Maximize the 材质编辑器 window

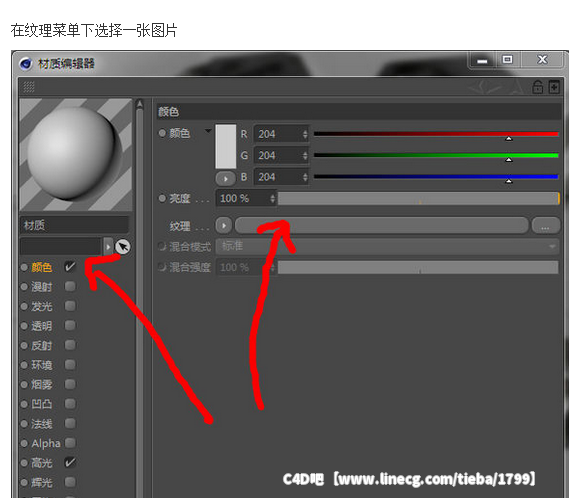point(508,60)
